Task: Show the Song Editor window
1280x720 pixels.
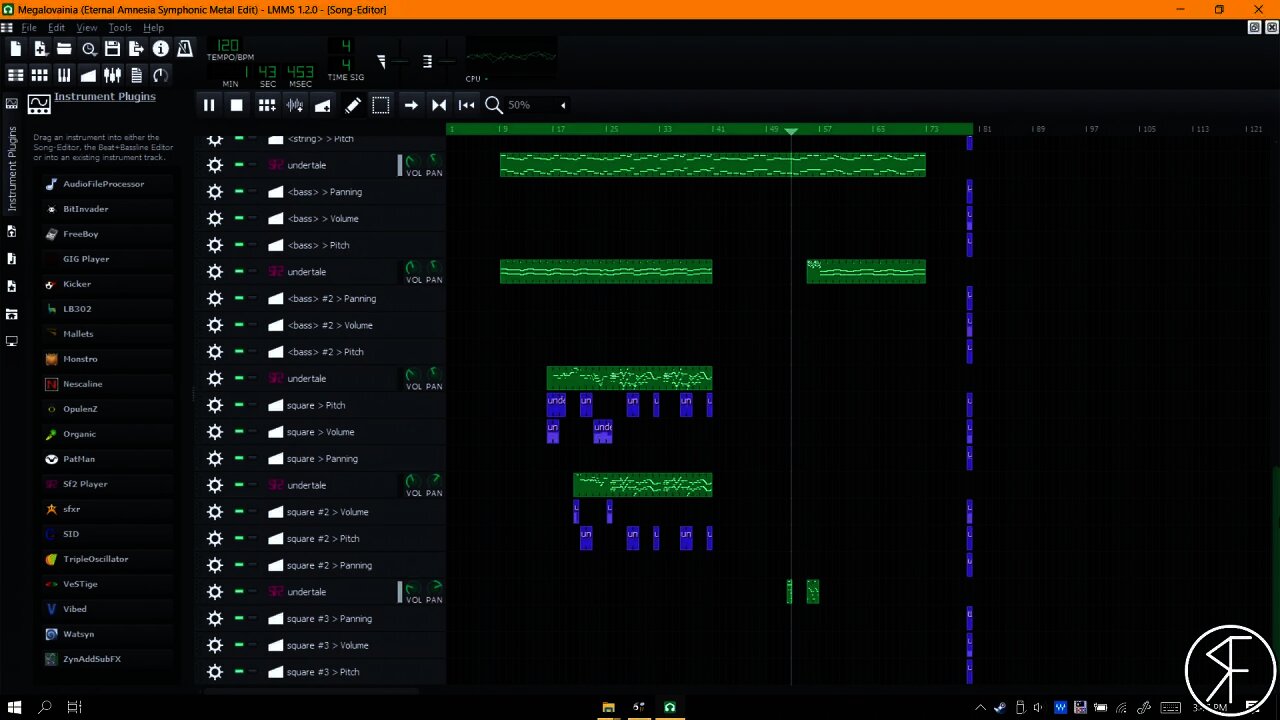Action: click(16, 75)
